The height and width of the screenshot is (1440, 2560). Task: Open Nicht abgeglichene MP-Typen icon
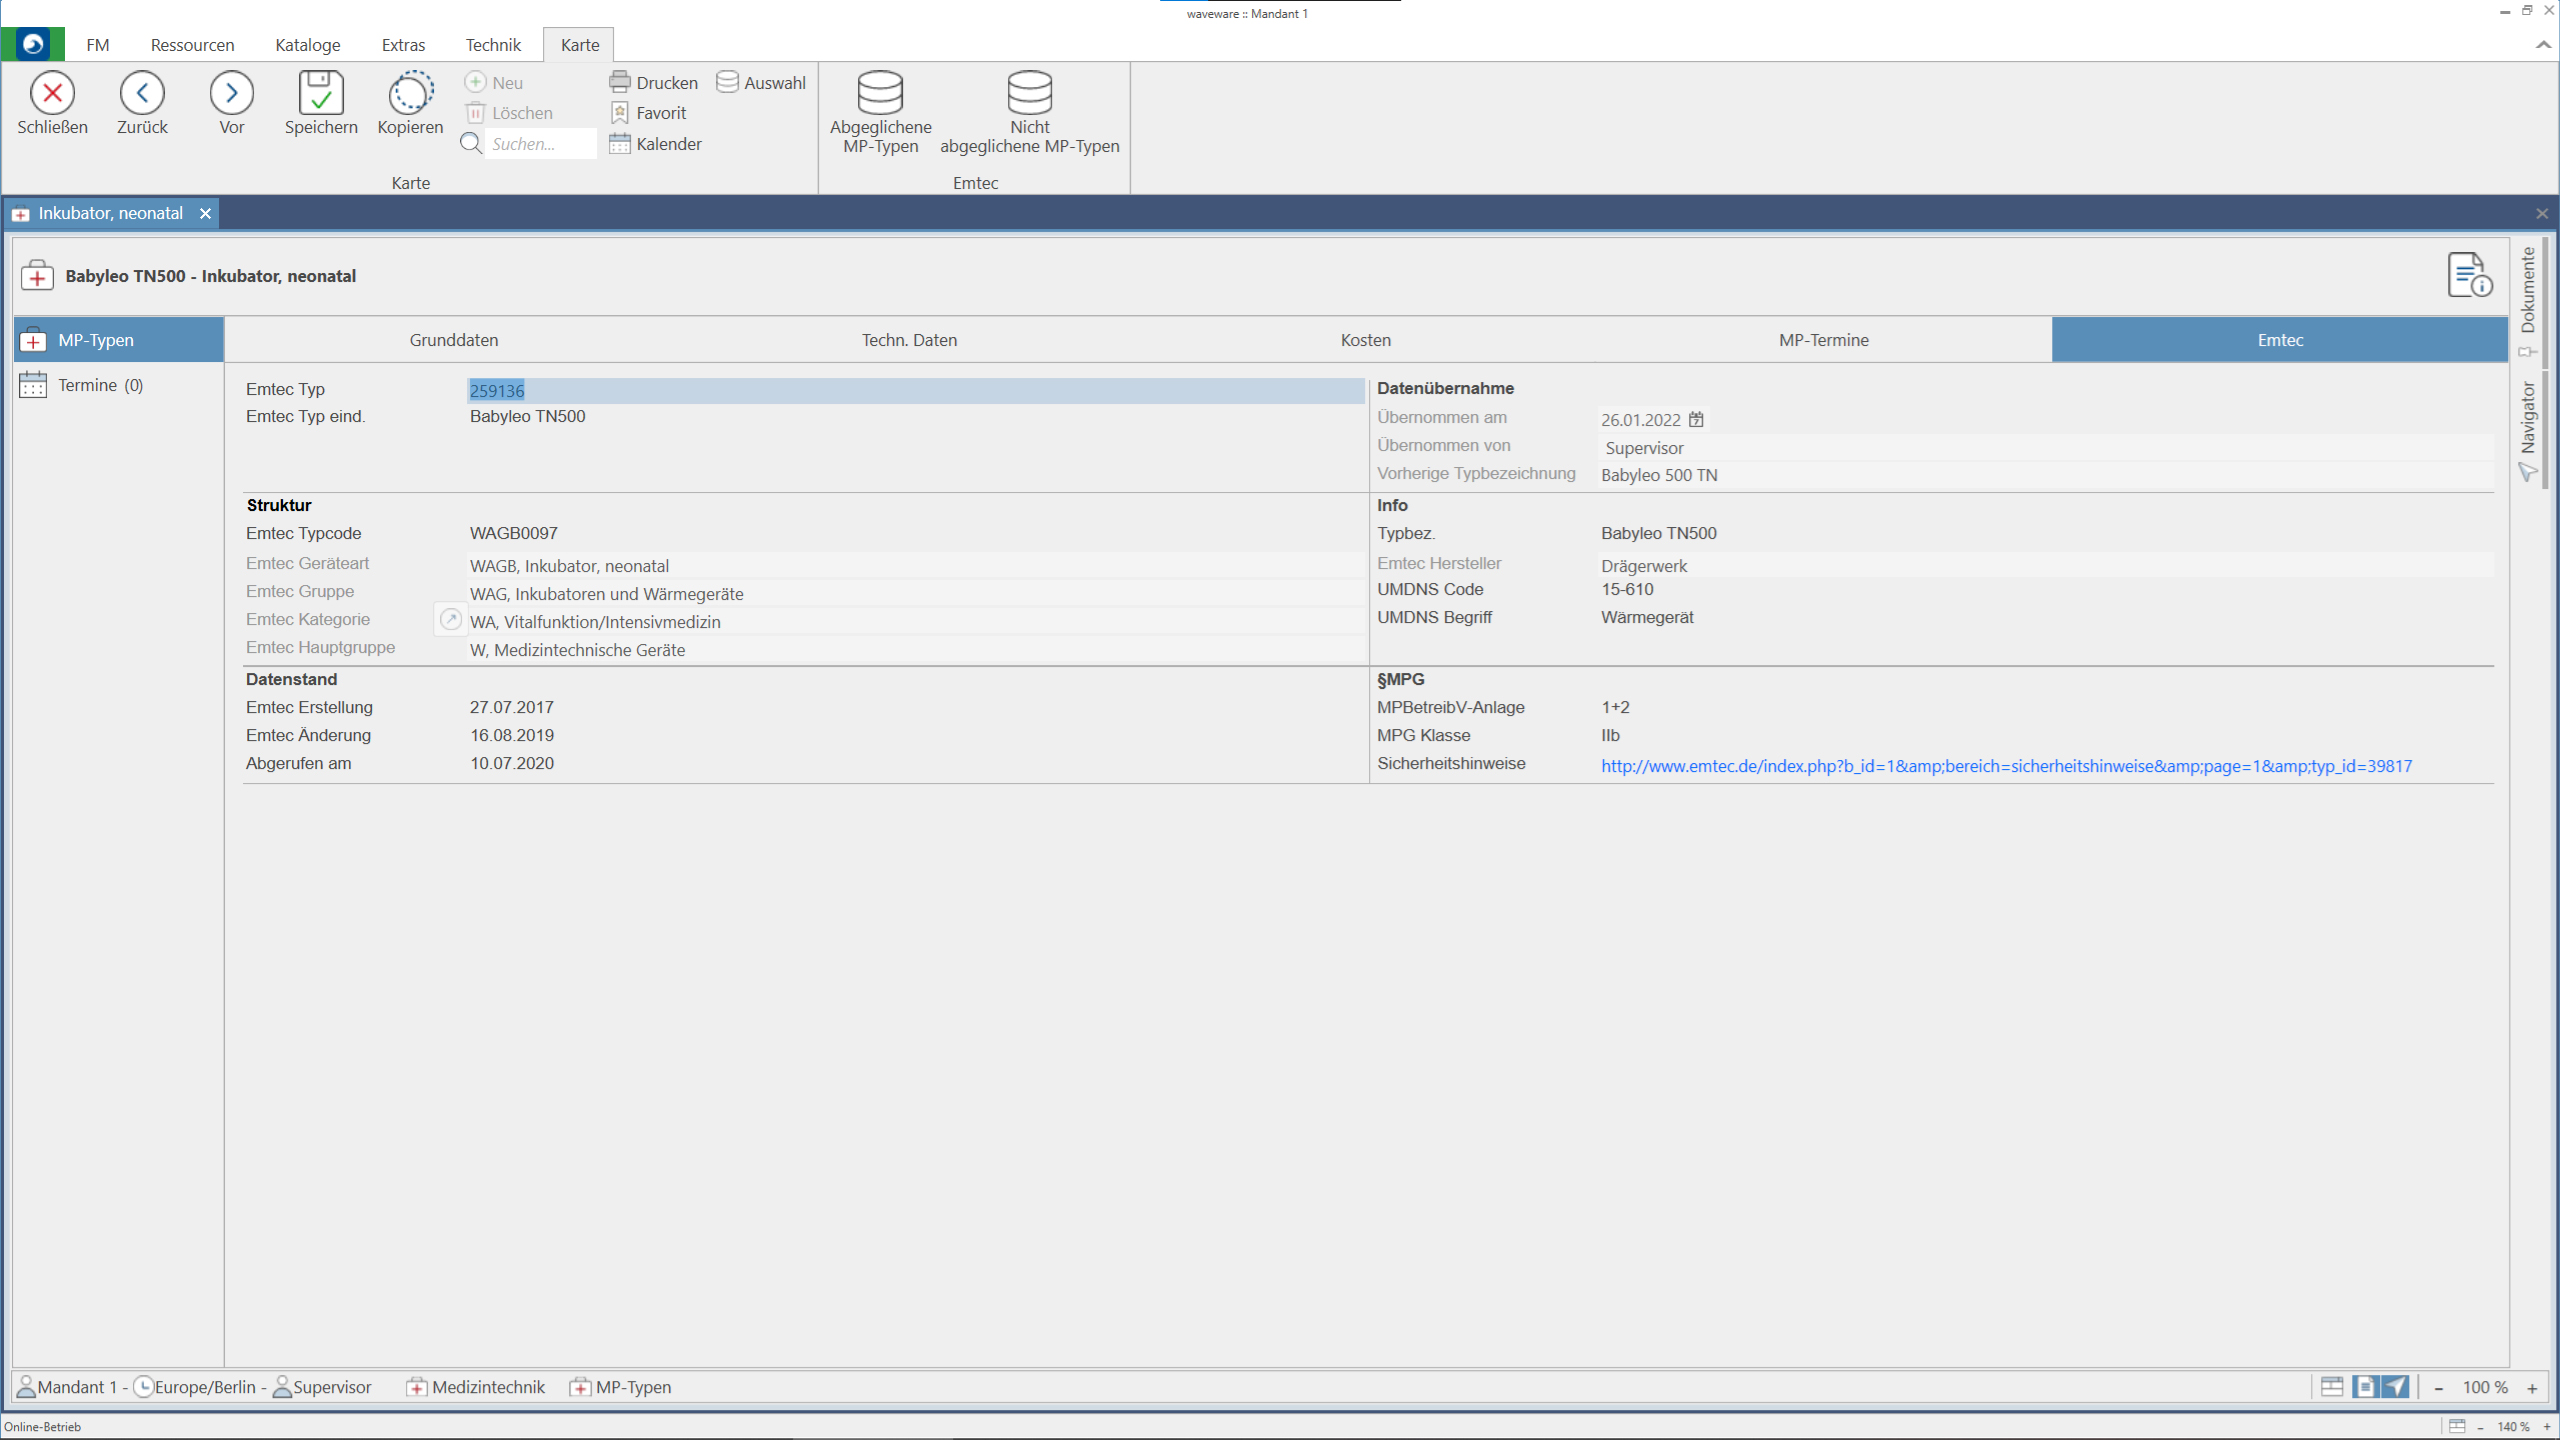point(1029,93)
